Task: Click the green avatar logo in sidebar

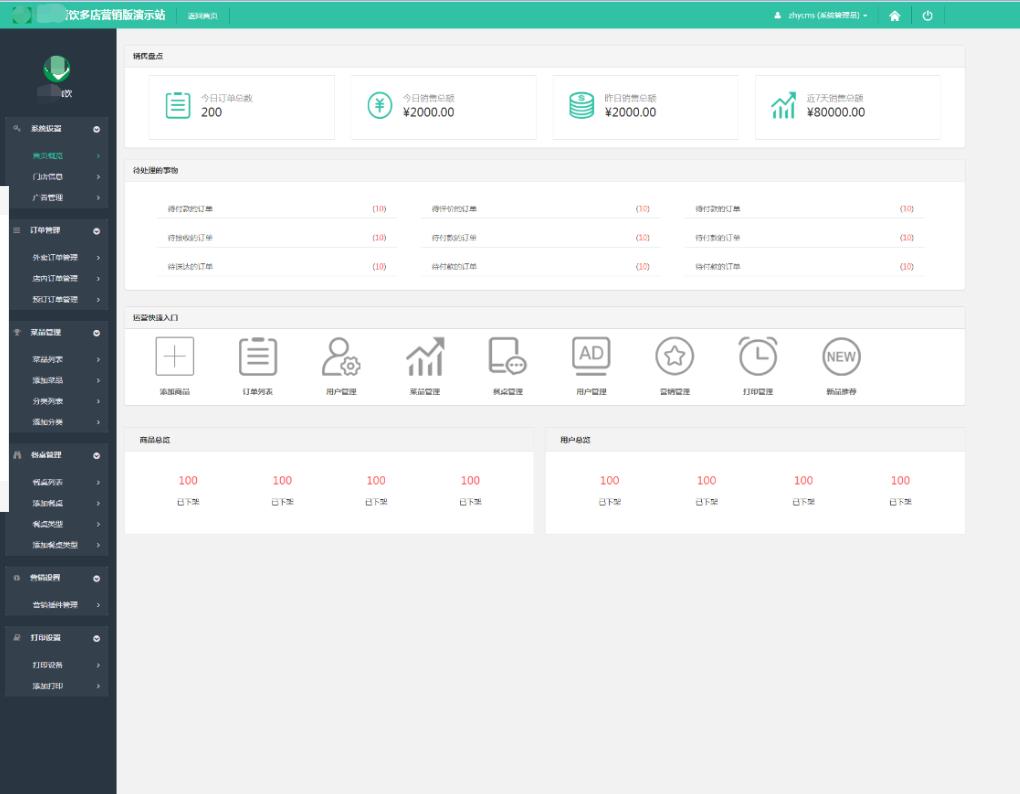Action: pos(57,69)
